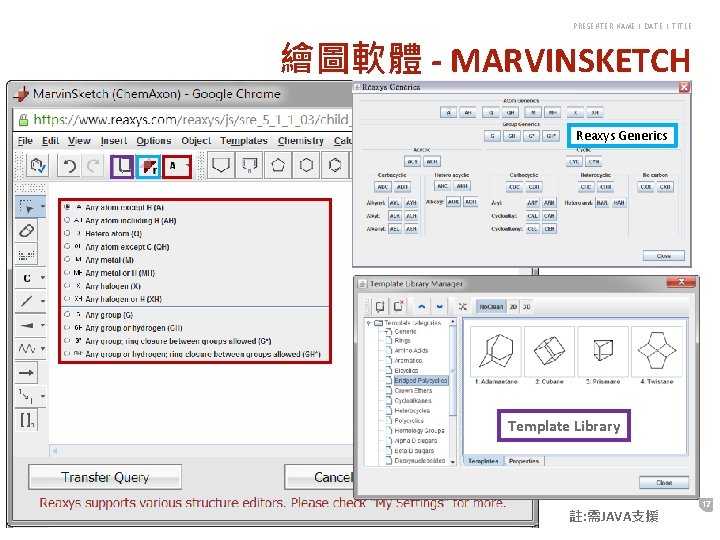Choose the wedge bond tool
The height and width of the screenshot is (540, 720).
pos(27,325)
